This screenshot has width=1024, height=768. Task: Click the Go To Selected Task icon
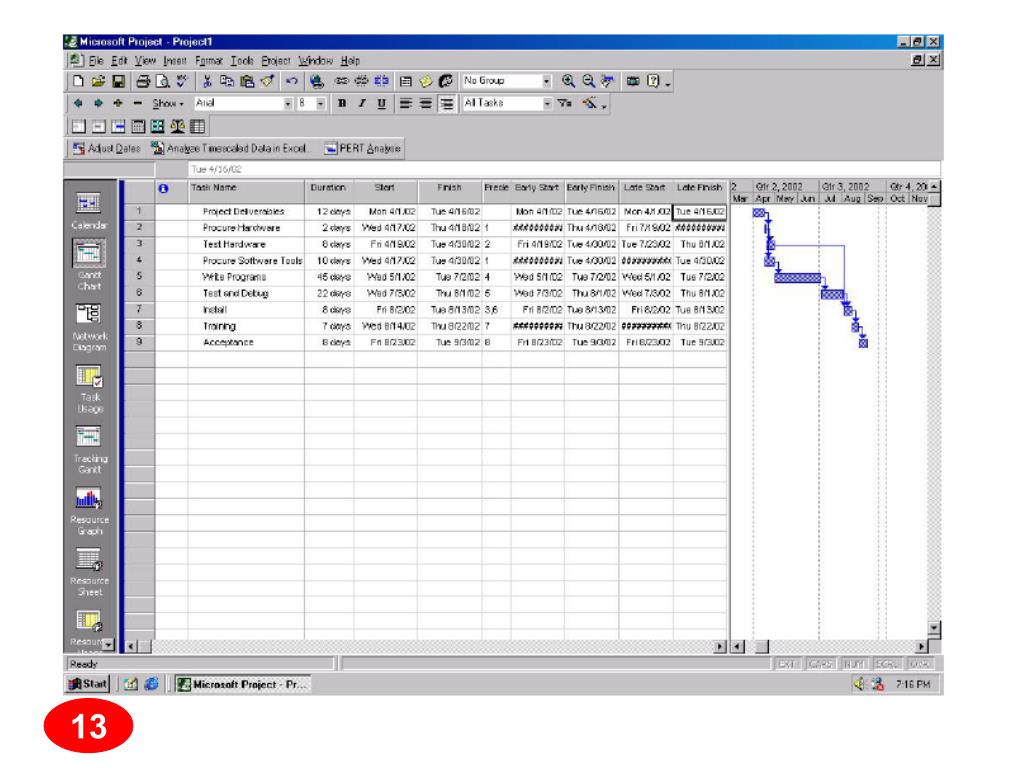click(x=608, y=81)
